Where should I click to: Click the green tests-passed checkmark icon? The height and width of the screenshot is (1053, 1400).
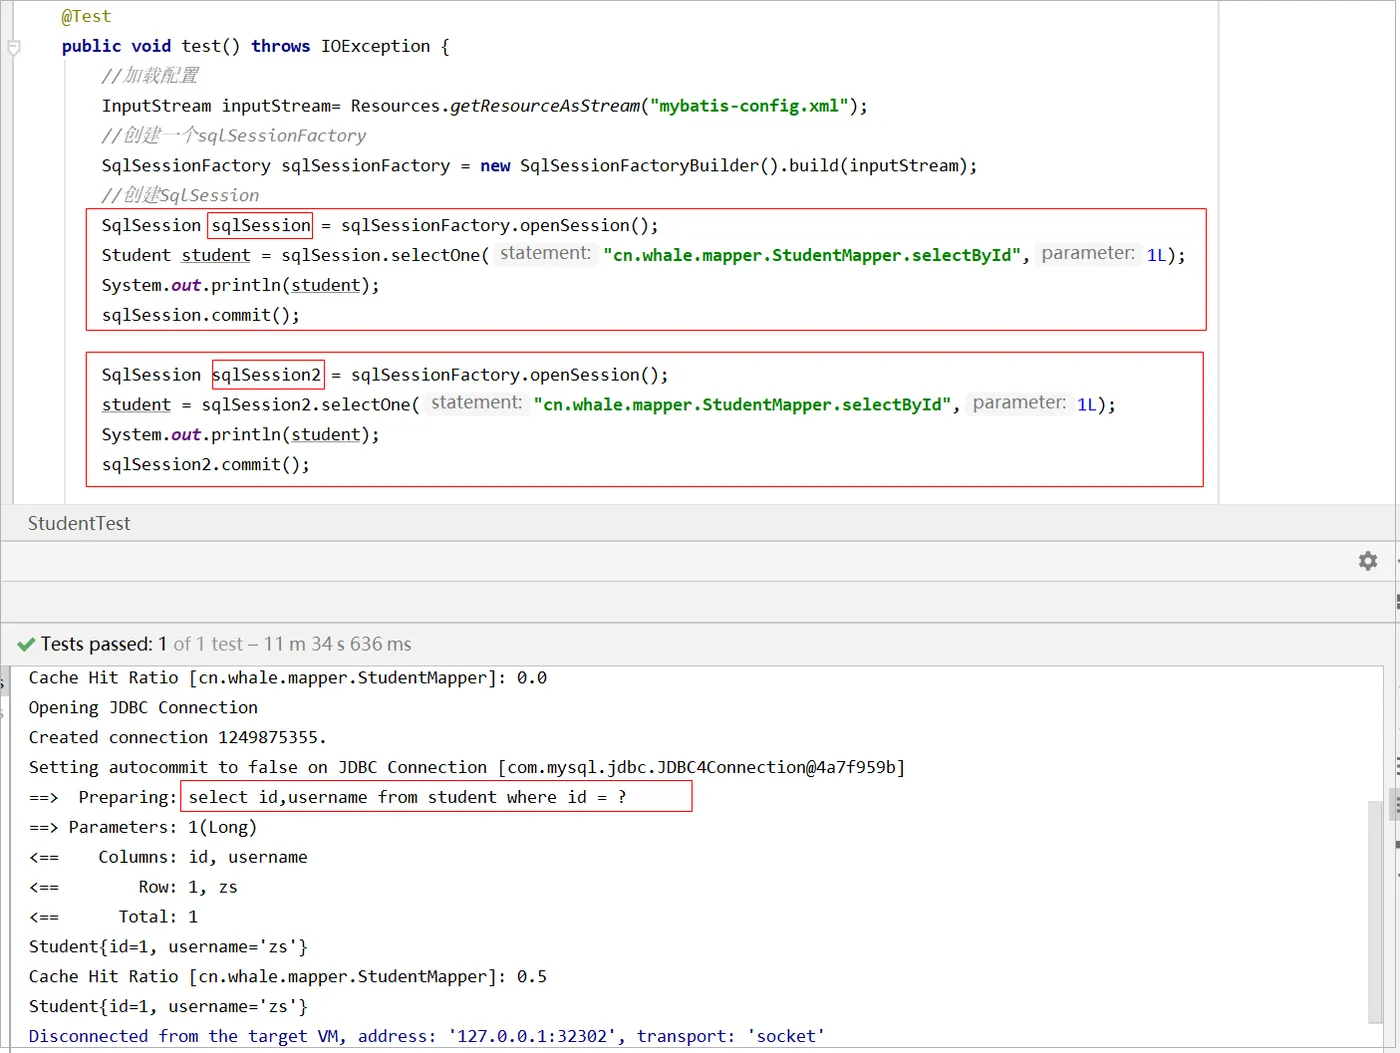tap(26, 644)
